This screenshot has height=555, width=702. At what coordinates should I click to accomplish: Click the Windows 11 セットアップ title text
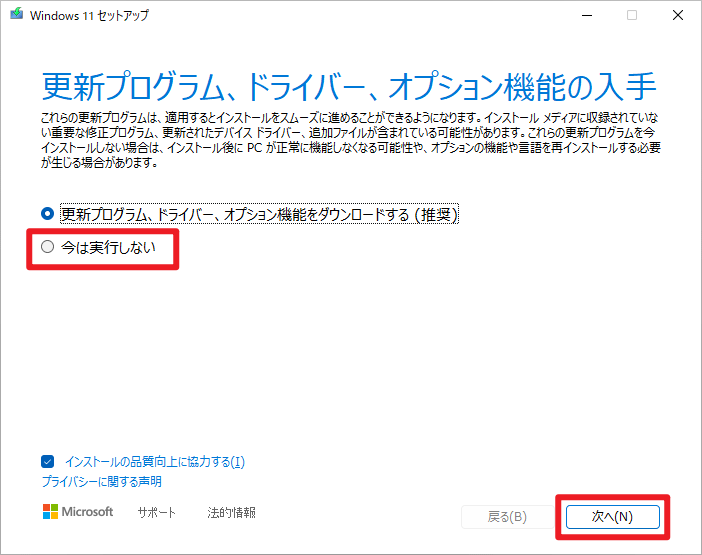[x=89, y=16]
